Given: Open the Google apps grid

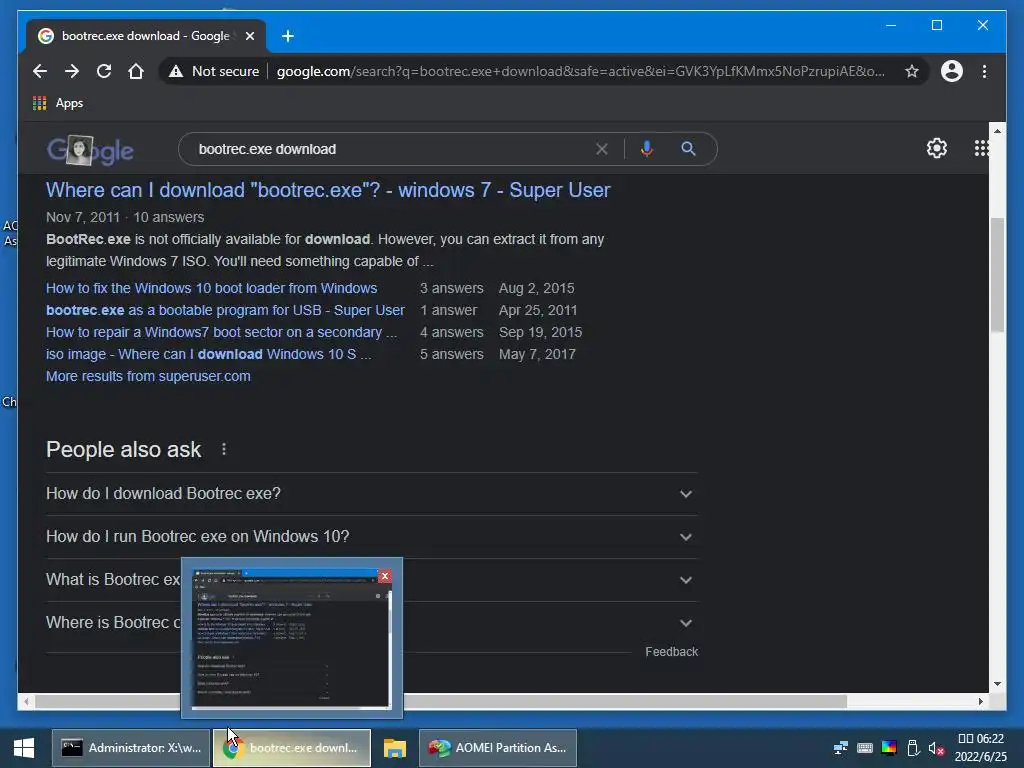Looking at the screenshot, I should click(981, 148).
